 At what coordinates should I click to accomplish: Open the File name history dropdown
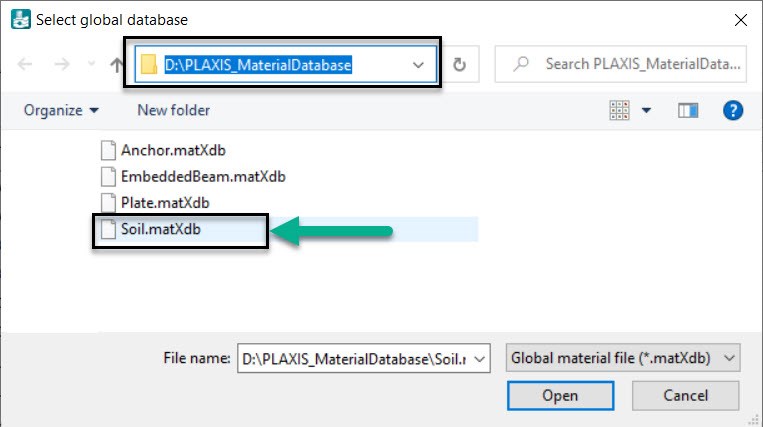pyautogui.click(x=481, y=357)
